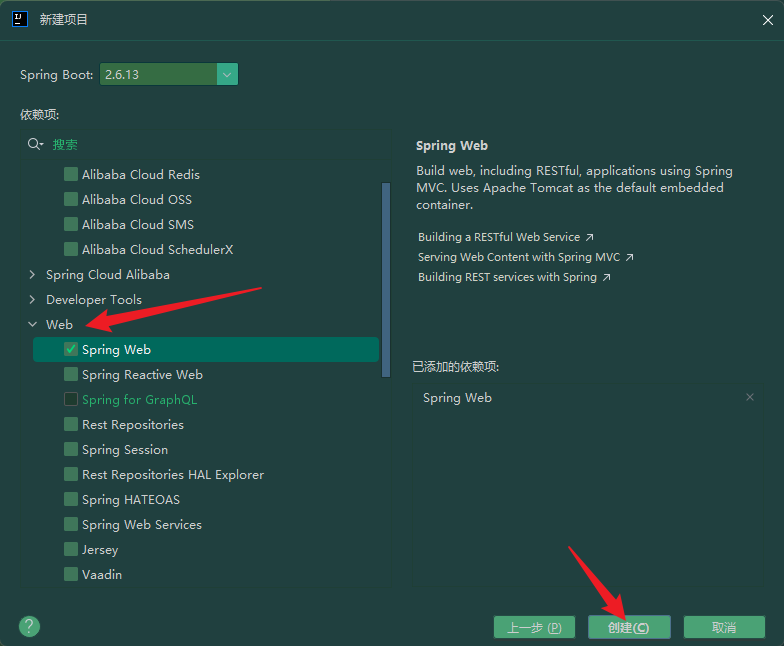Open external link arrow for Building a RESTful Web Service

(590, 237)
